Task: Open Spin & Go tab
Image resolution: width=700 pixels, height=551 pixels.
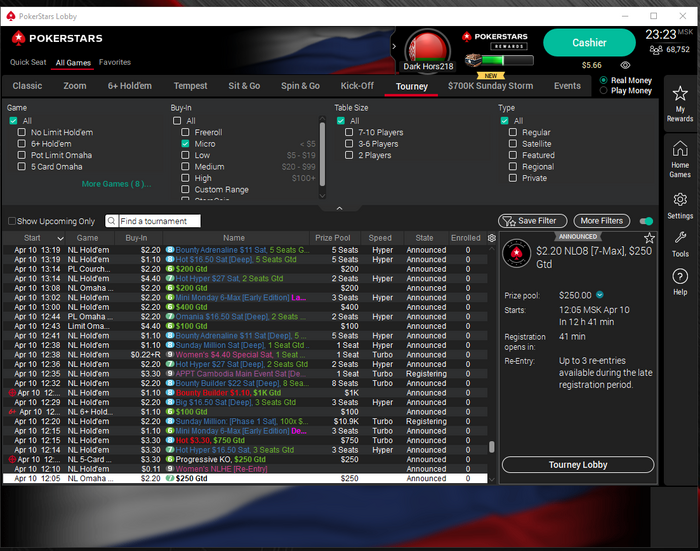Action: point(300,86)
